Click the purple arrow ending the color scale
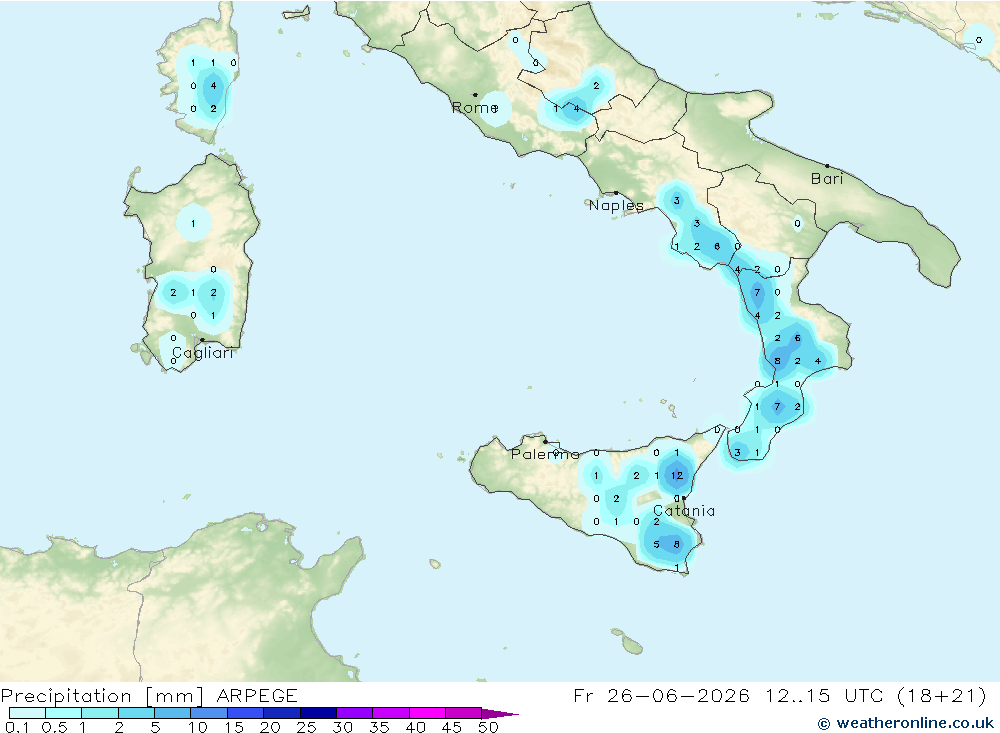1000x733 pixels. click(x=500, y=713)
